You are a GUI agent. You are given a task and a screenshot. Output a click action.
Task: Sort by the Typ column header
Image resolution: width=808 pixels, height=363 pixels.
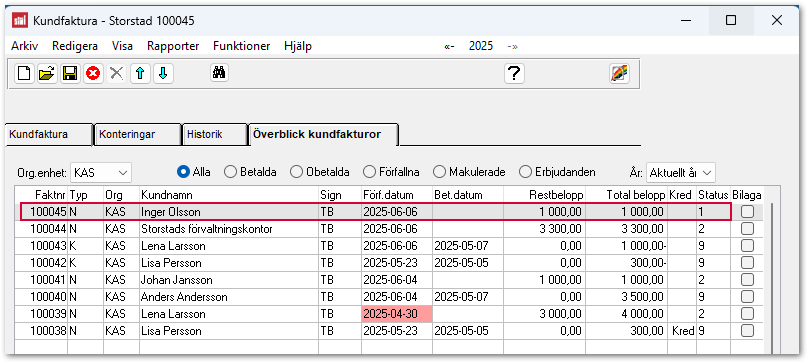tap(86, 195)
